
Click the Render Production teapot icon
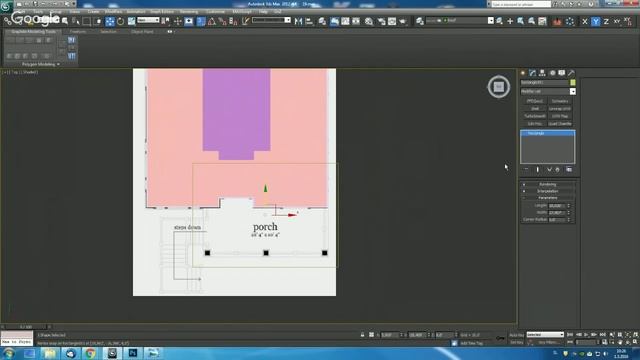click(x=403, y=21)
